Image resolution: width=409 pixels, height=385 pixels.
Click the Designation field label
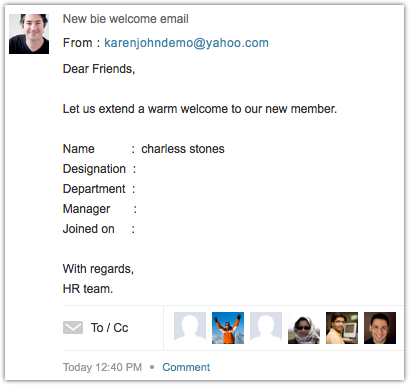click(x=94, y=169)
